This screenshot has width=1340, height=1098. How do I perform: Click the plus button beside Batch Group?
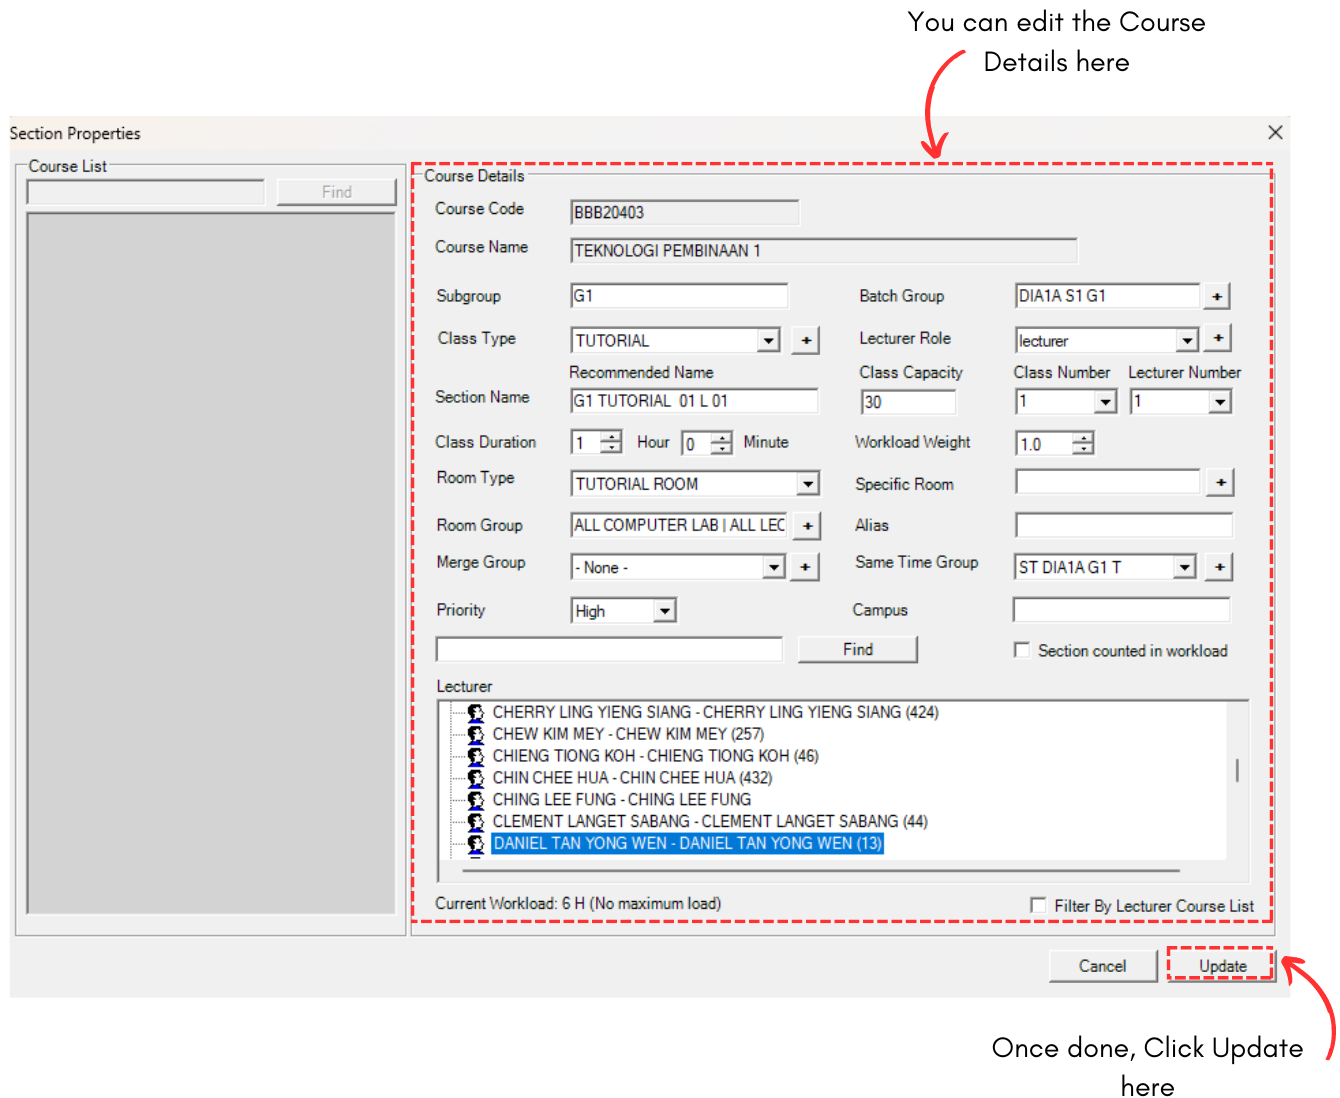(1216, 297)
